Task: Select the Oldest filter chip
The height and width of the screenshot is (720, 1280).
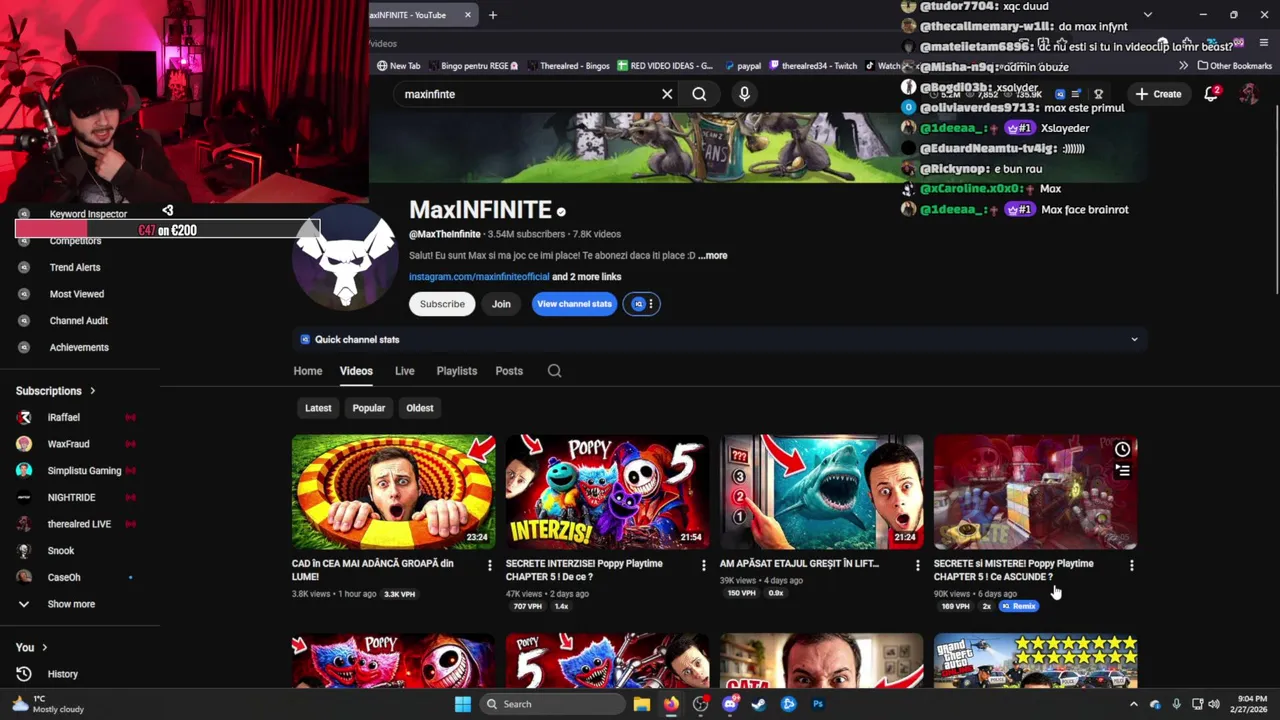Action: [x=420, y=408]
